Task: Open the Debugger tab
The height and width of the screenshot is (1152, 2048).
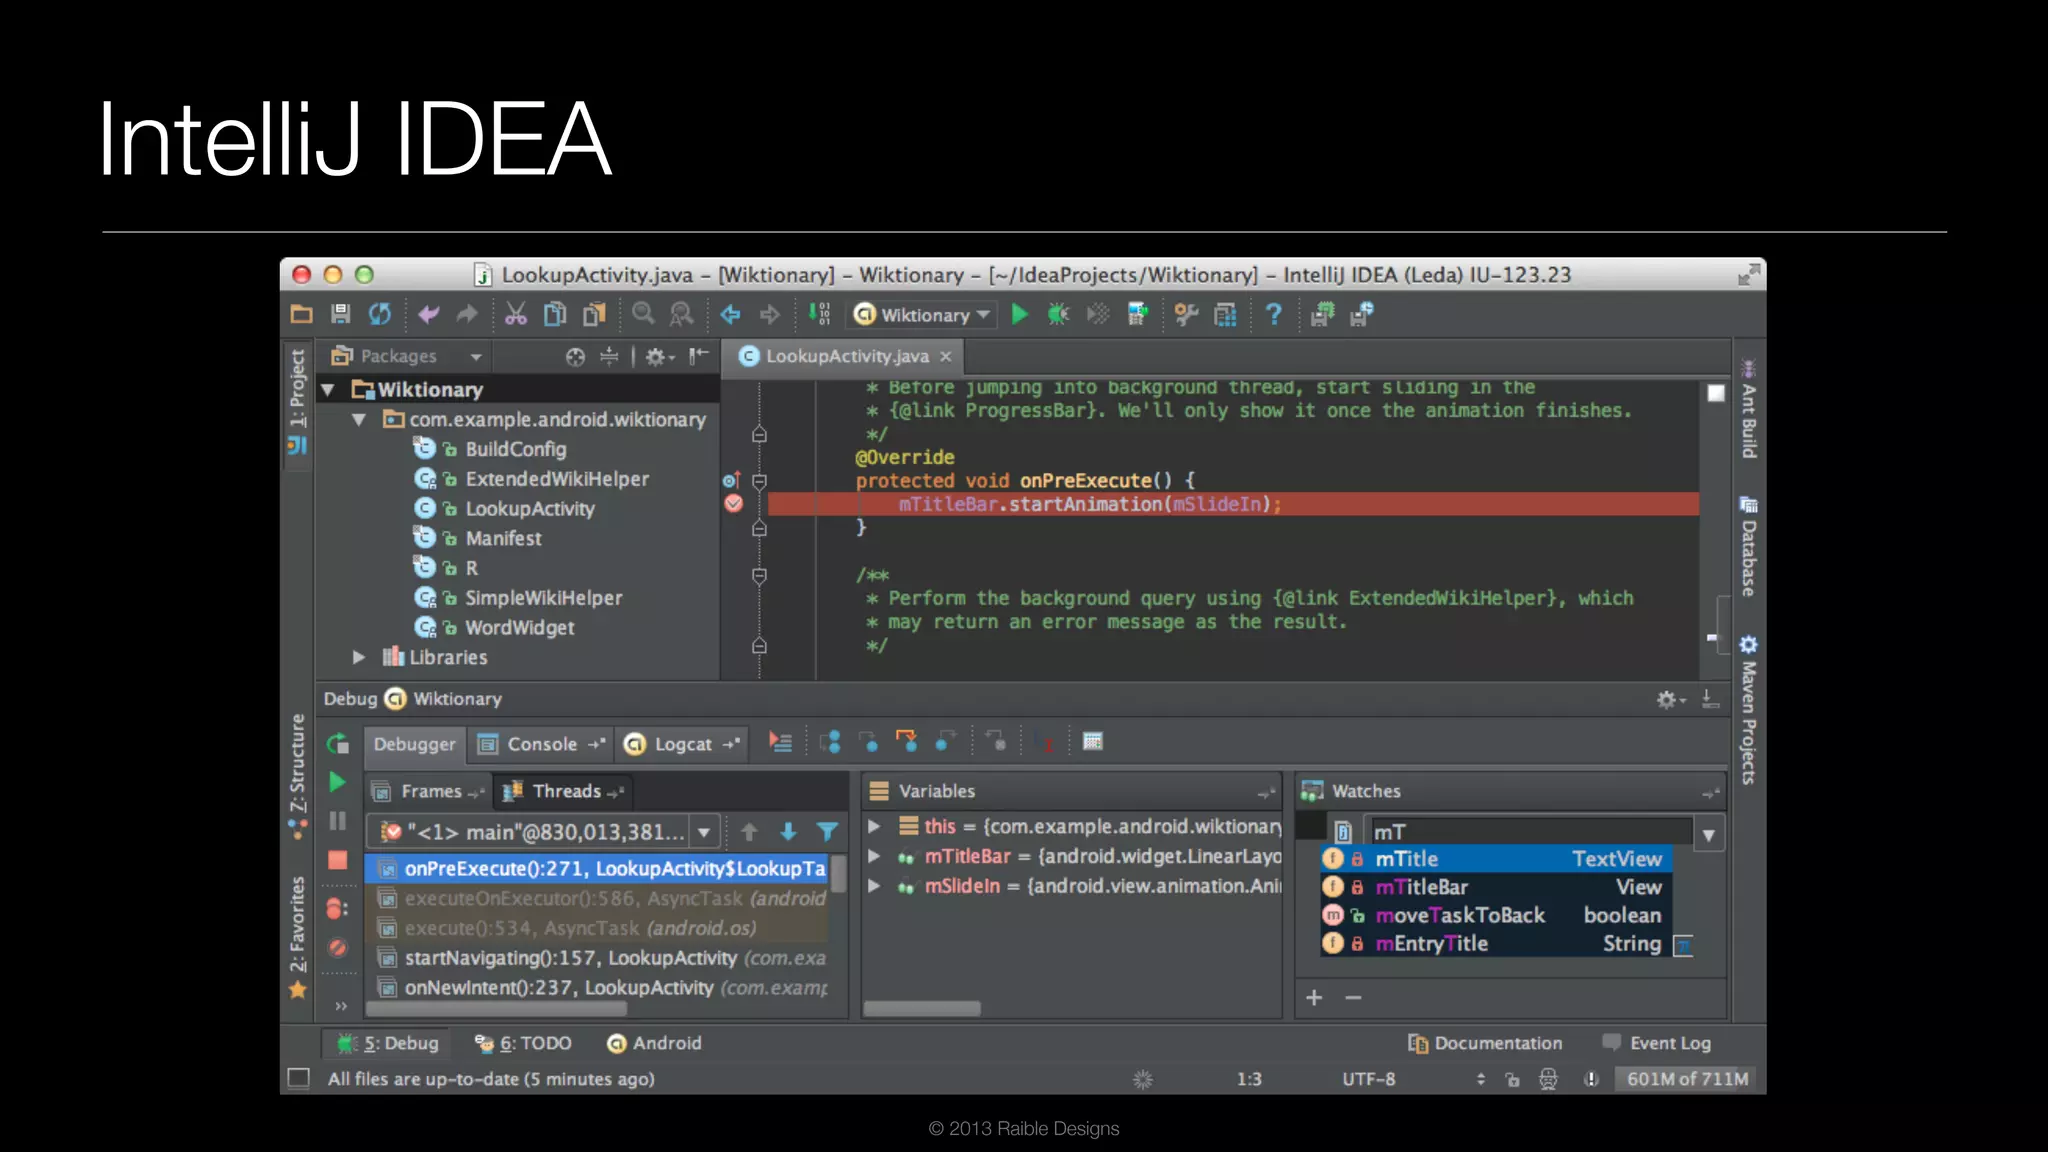Action: 414,744
